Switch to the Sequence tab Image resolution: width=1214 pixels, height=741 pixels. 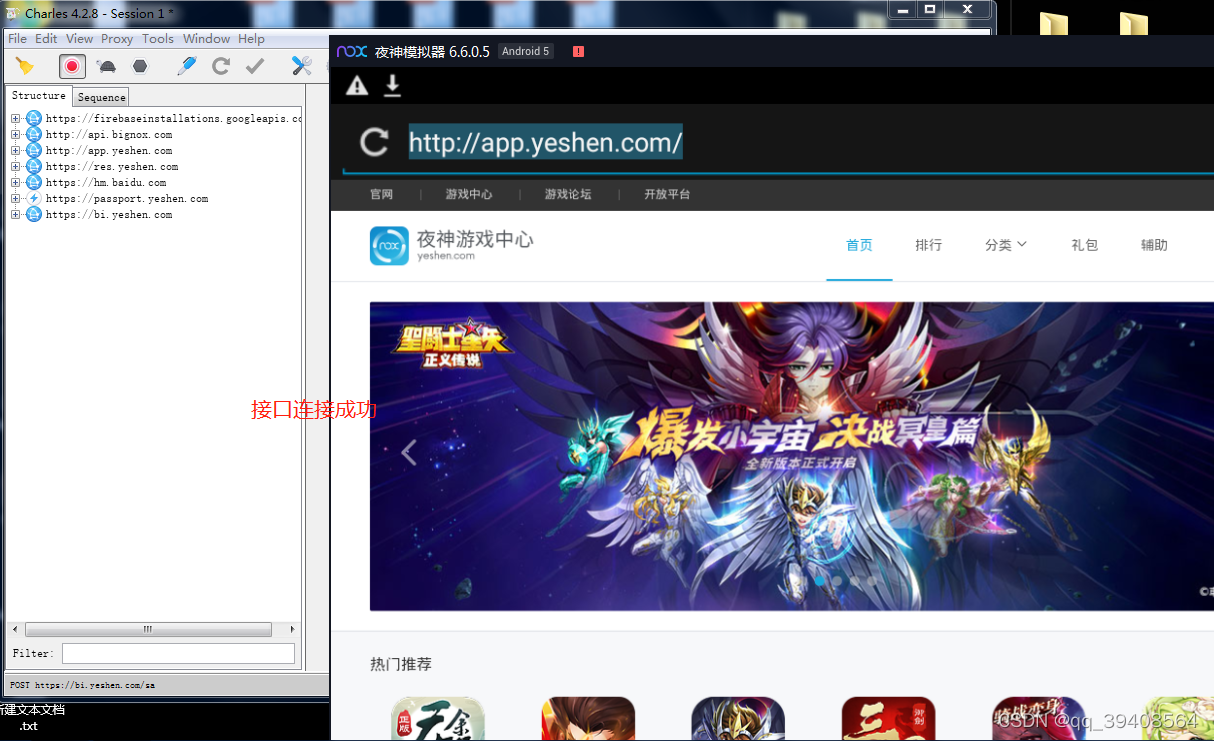pos(101,97)
